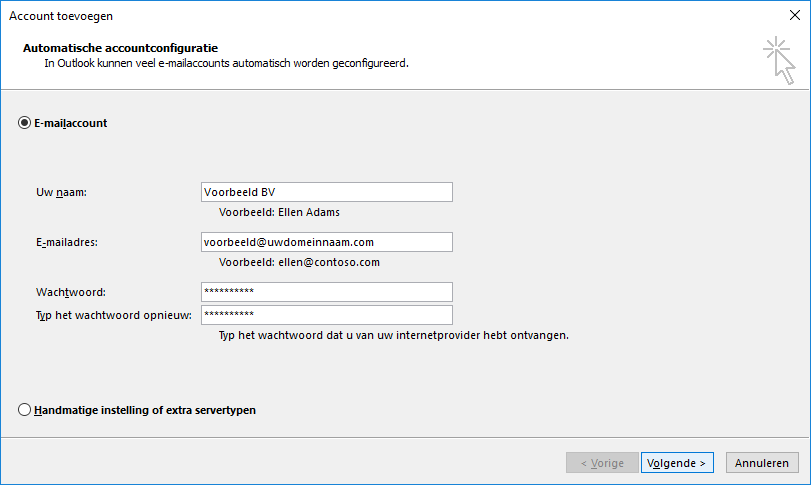Focus the Uw naam field containing Voorbeeld BV
Viewport: 811px width, 487px height.
pos(327,192)
